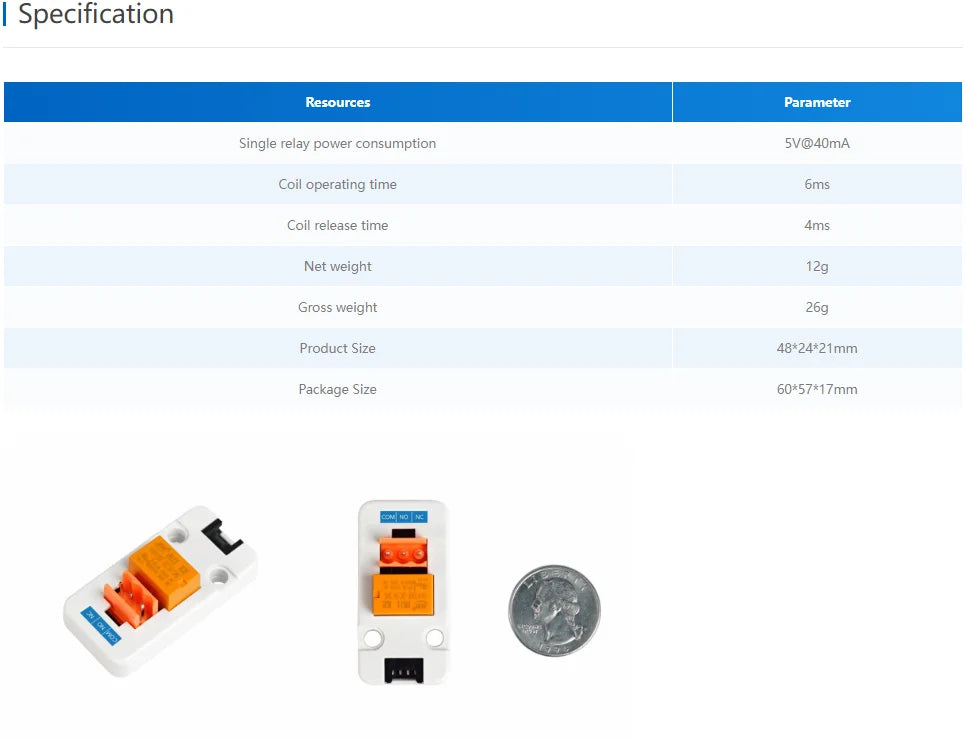Click the Coil operating time row label
The height and width of the screenshot is (739, 966).
338,184
